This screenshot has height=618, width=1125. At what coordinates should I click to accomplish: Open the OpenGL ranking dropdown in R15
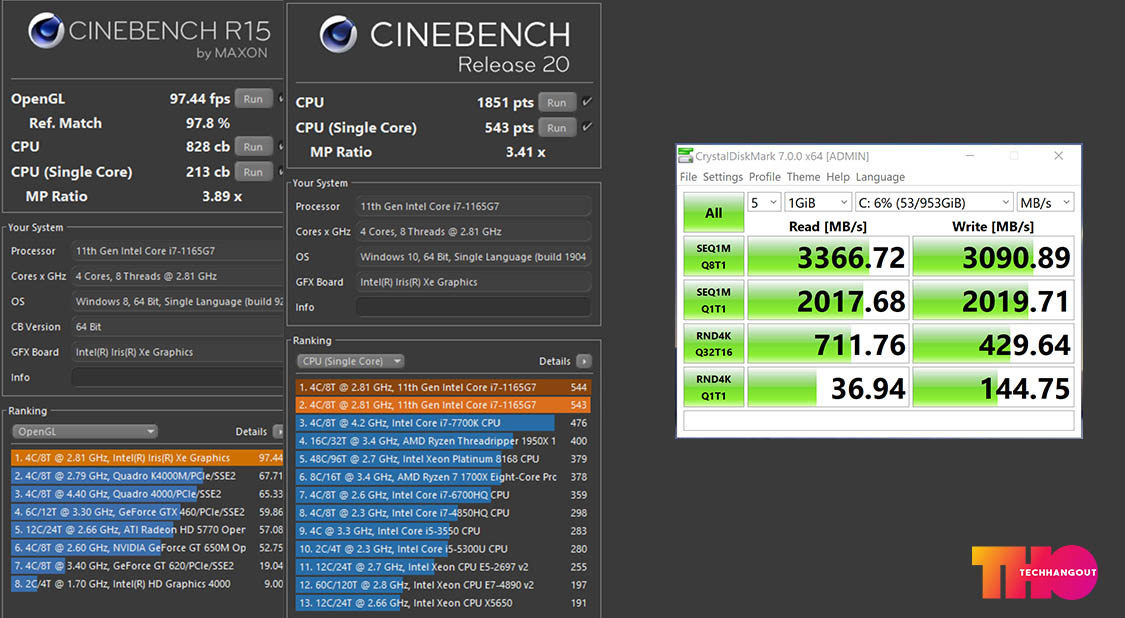(85, 431)
